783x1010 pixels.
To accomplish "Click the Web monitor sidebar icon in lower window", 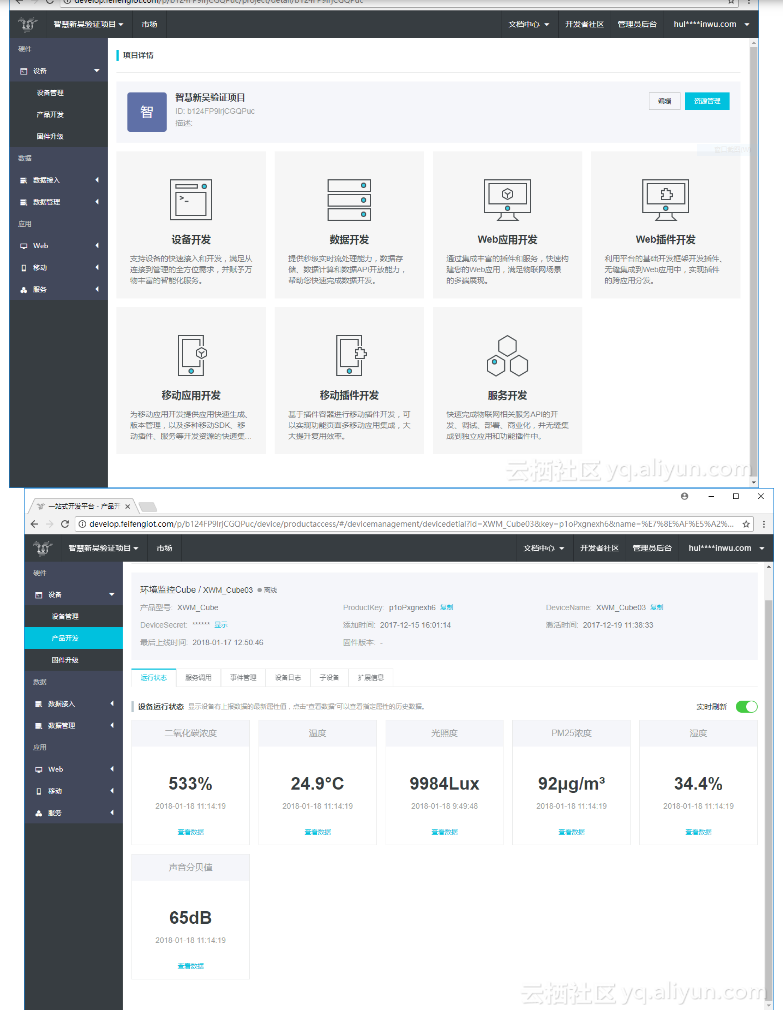I will 39,770.
